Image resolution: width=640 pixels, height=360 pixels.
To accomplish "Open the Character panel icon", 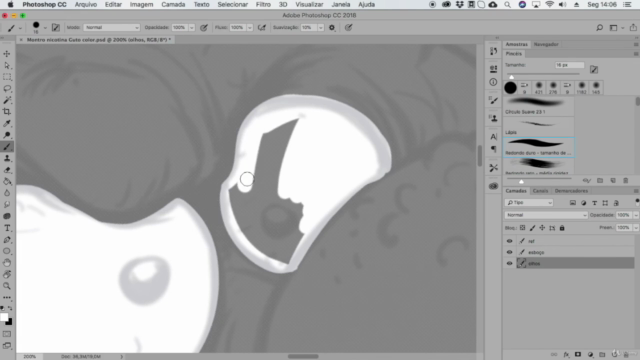I will click(493, 137).
